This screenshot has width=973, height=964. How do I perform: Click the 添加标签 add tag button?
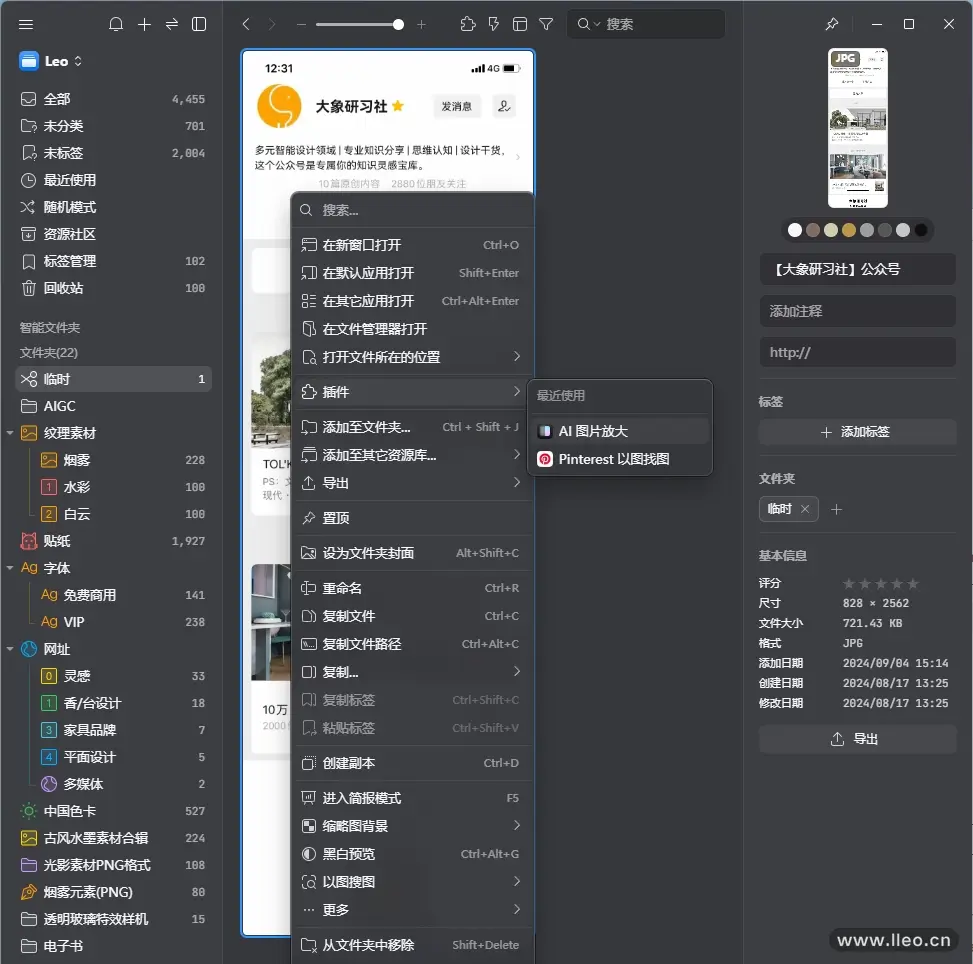[x=857, y=429]
